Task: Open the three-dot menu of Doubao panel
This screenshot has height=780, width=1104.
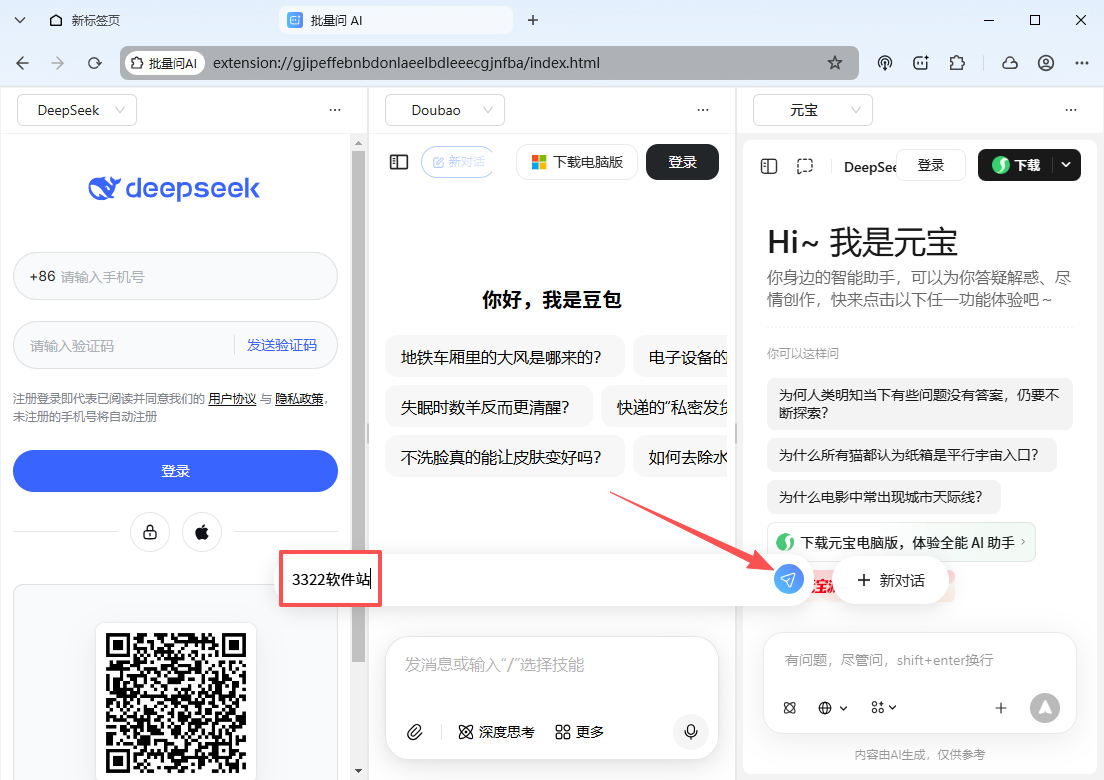Action: tap(703, 110)
